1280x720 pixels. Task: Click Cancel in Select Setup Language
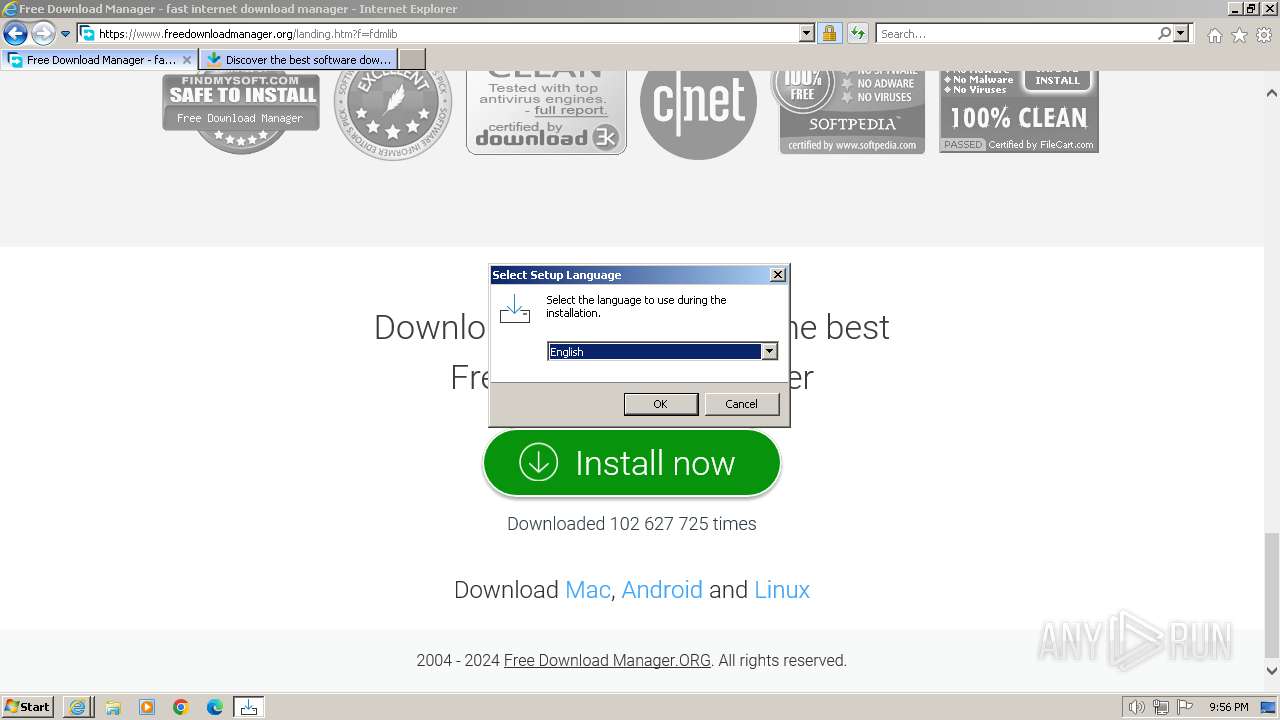[741, 404]
